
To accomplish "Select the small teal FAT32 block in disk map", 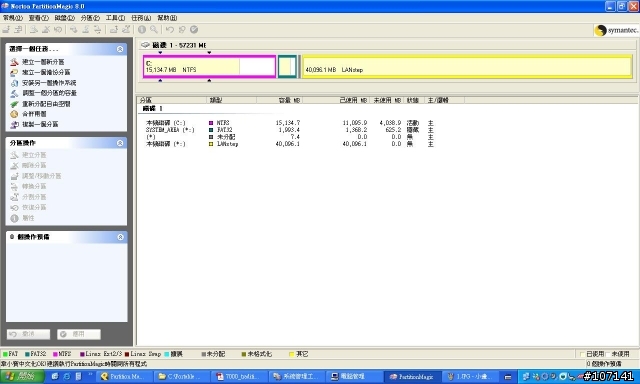I will (287, 67).
